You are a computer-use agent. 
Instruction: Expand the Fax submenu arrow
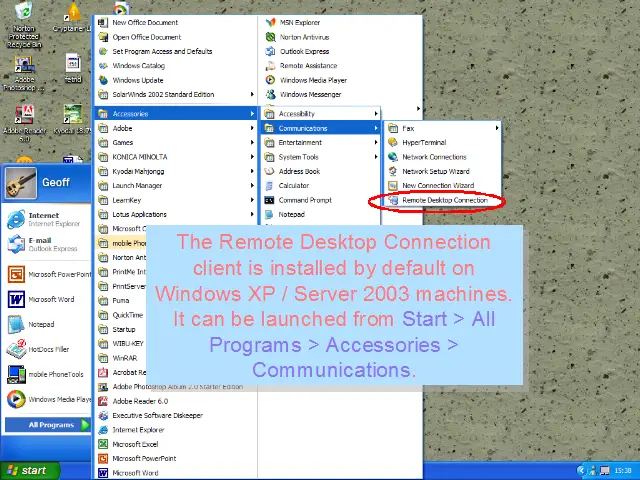(497, 128)
